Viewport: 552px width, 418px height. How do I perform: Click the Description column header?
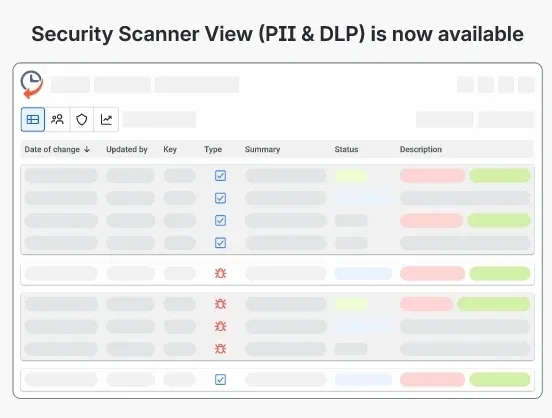click(421, 149)
